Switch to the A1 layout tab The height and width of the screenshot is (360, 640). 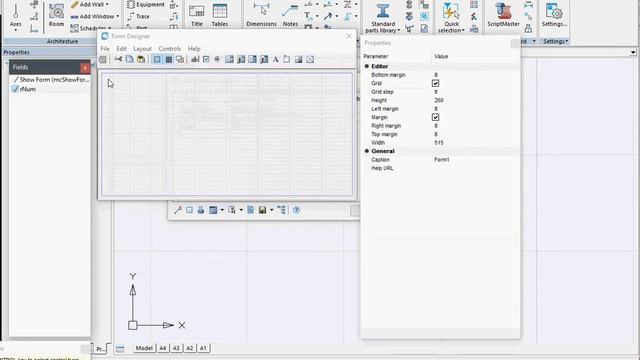(203, 348)
